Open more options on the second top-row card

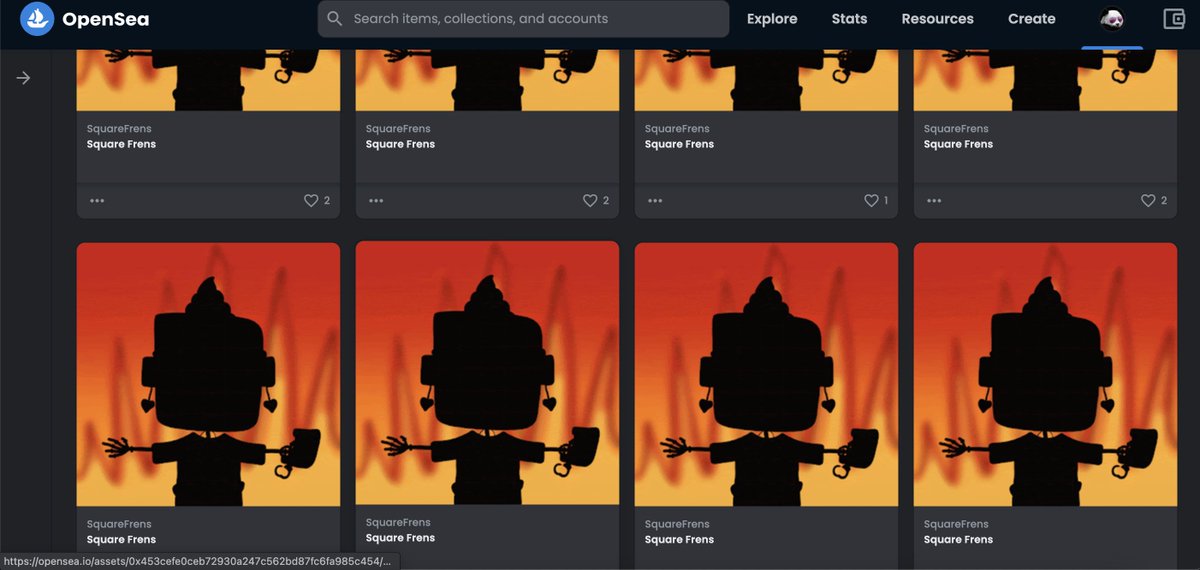pyautogui.click(x=376, y=200)
